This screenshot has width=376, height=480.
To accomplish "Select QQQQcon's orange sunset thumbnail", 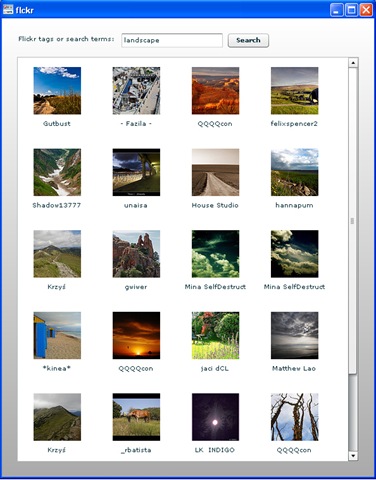I will click(136, 336).
